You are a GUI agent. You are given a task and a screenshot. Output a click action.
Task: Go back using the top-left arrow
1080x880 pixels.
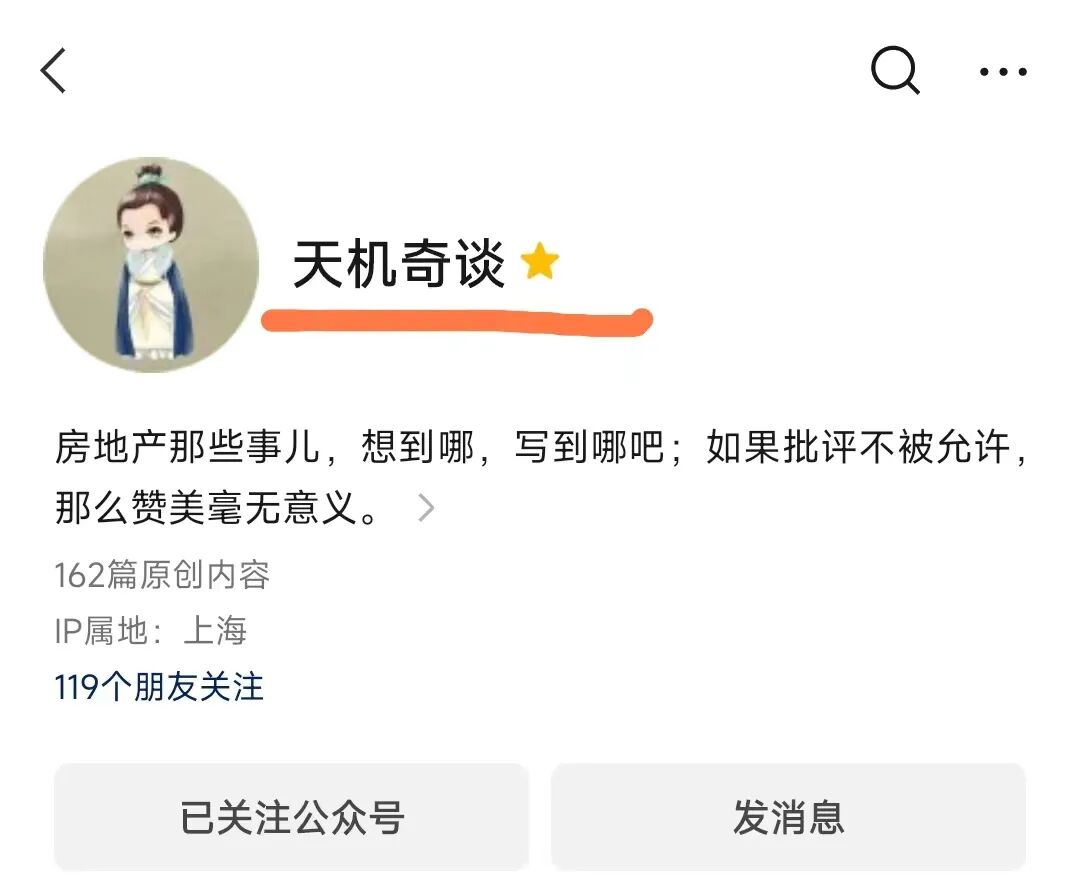(x=53, y=70)
